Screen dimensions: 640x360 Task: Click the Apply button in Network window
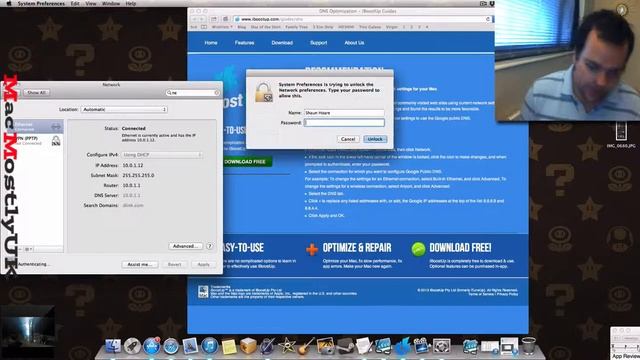coord(203,264)
